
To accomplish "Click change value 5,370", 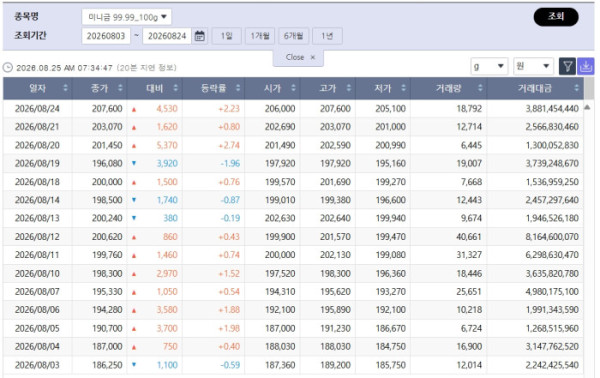I will (167, 145).
